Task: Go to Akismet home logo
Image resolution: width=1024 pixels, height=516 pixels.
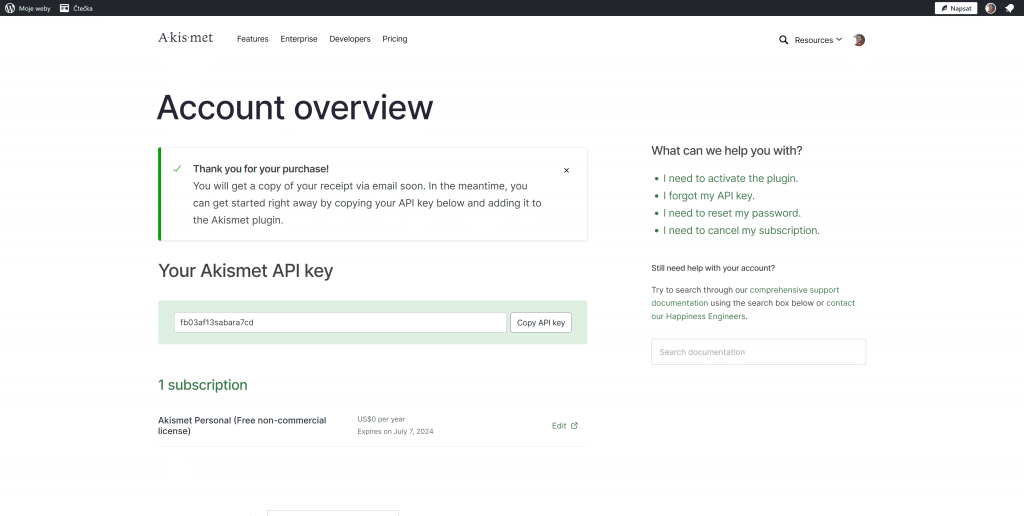Action: 185,38
